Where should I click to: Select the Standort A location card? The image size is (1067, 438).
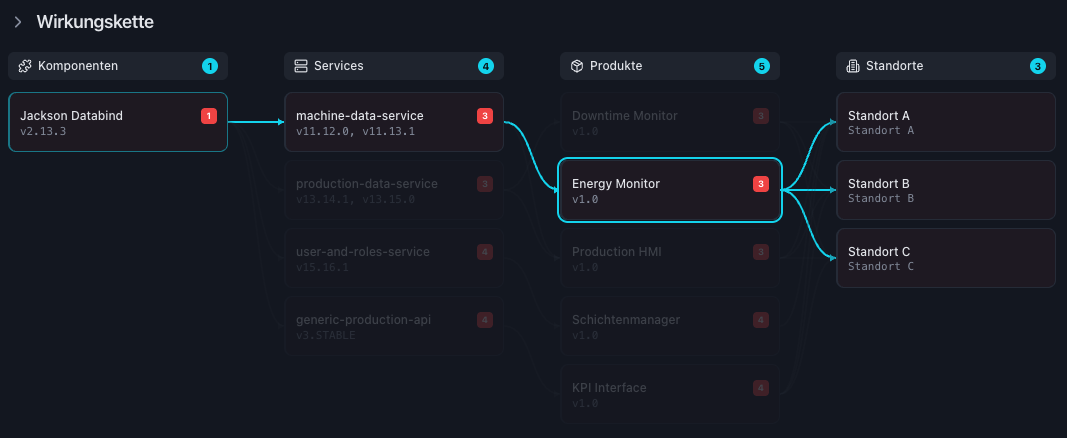946,122
